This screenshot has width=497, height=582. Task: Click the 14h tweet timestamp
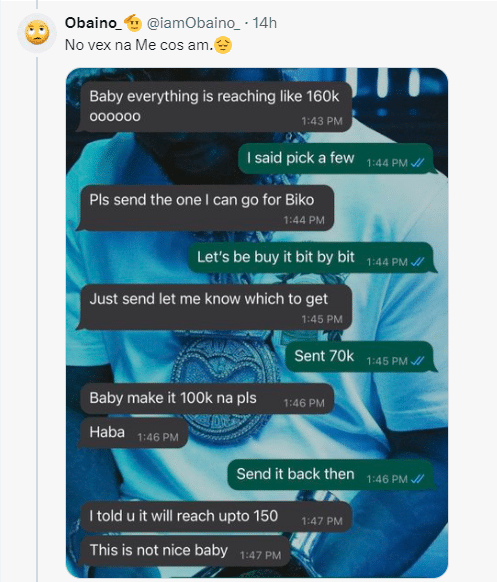pos(265,23)
